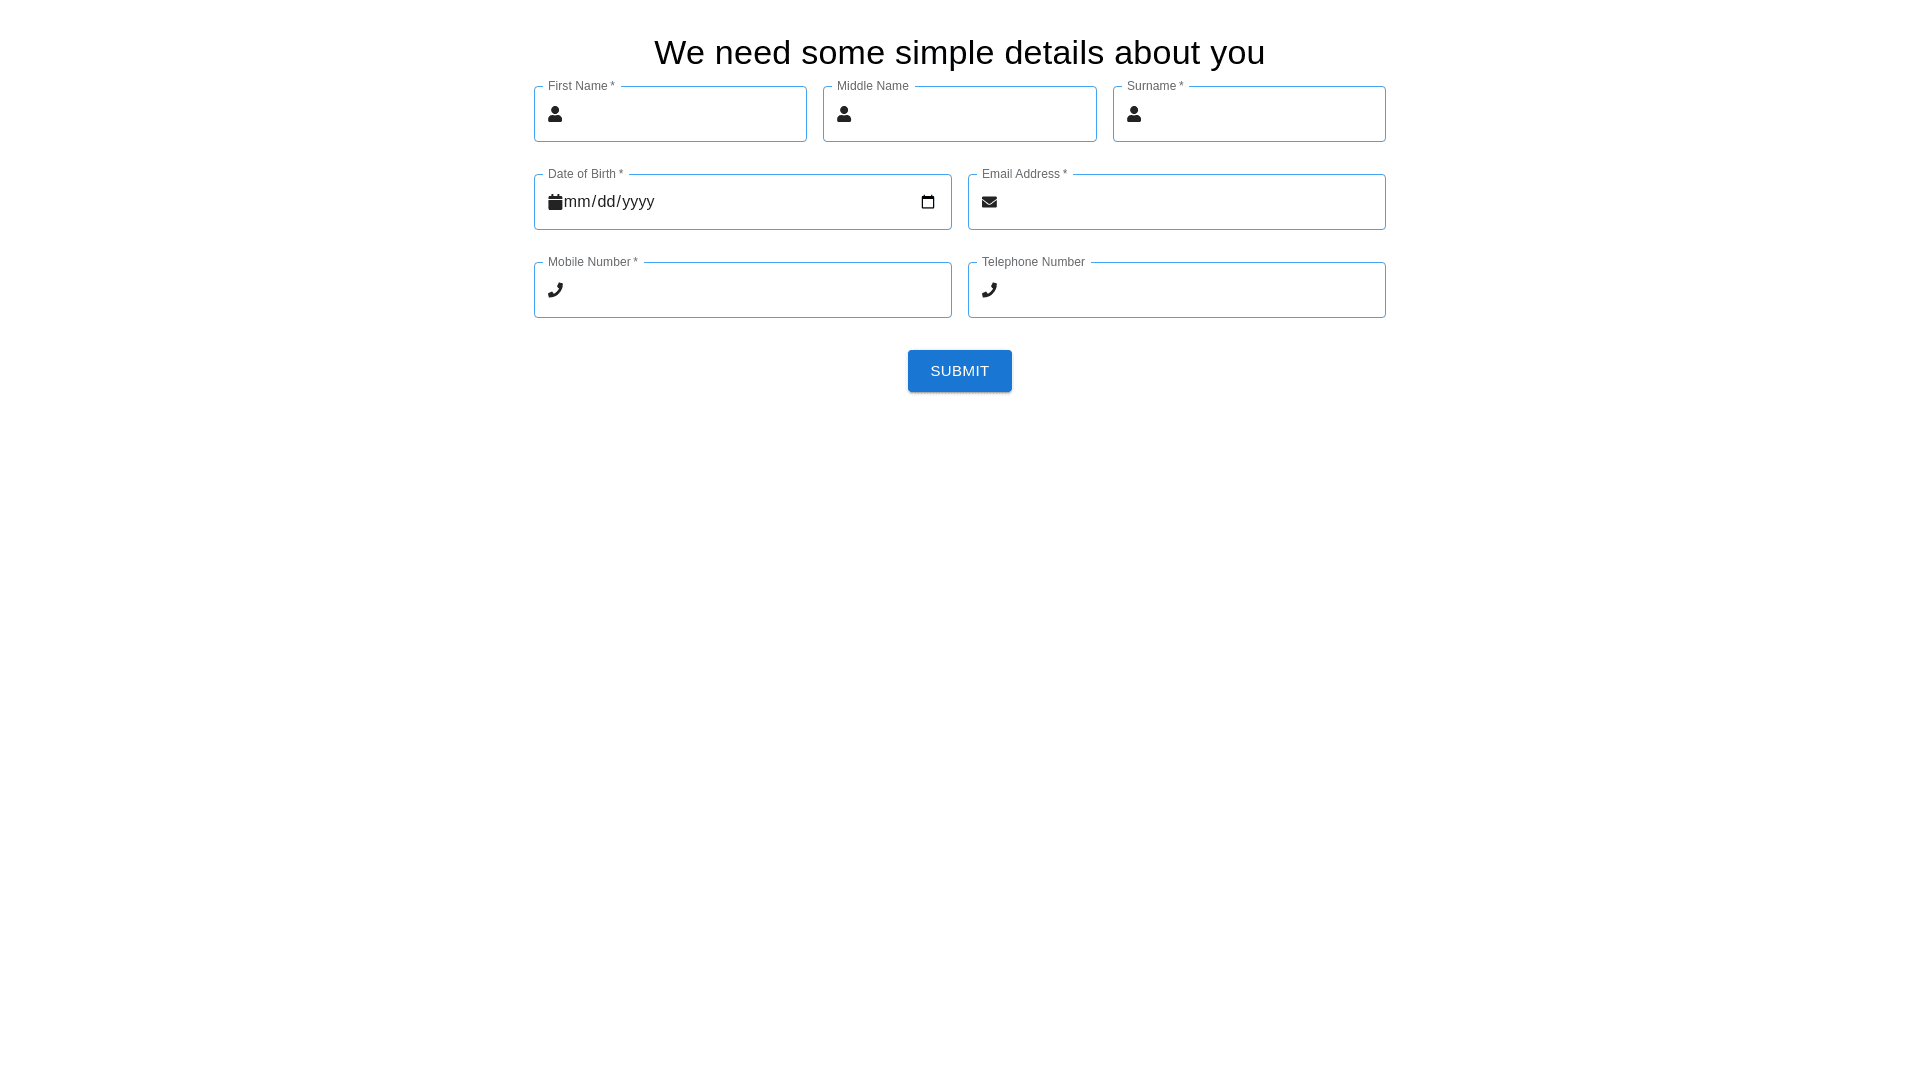Screen dimensions: 1920x1080
Task: Select the Telephone Number input
Action: [1190, 290]
